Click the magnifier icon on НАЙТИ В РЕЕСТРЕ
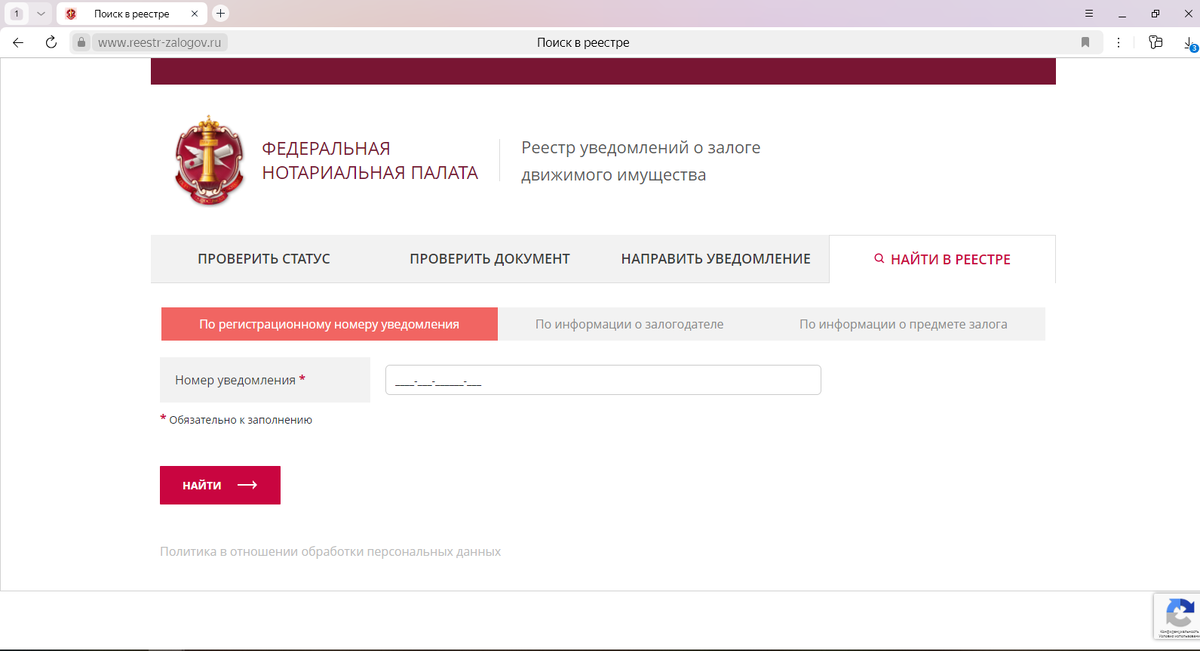The image size is (1200, 651). [x=879, y=257]
